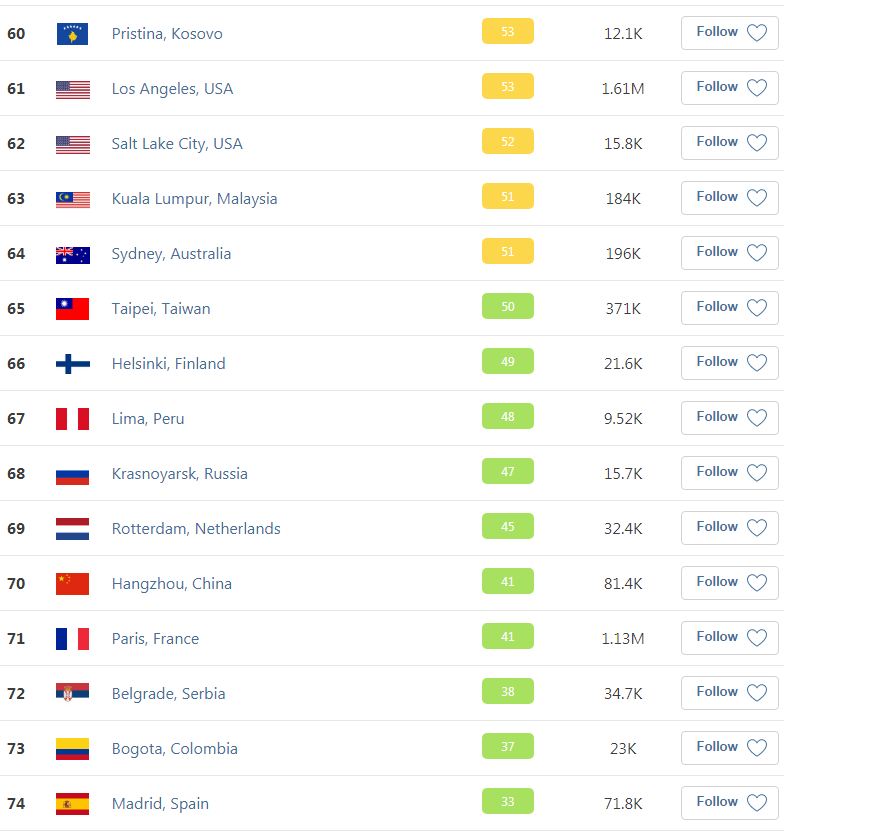This screenshot has height=837, width=875.
Task: Click the Serbia flag icon
Action: click(73, 692)
